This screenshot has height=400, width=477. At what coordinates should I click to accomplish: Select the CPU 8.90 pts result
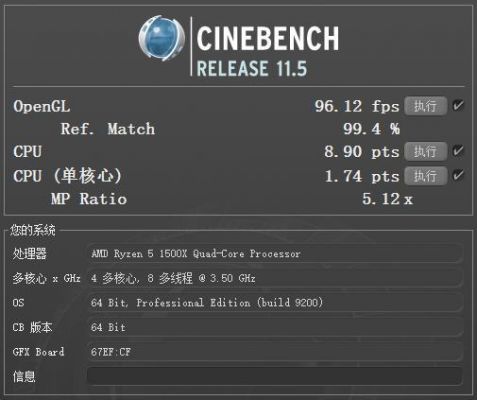pyautogui.click(x=362, y=152)
